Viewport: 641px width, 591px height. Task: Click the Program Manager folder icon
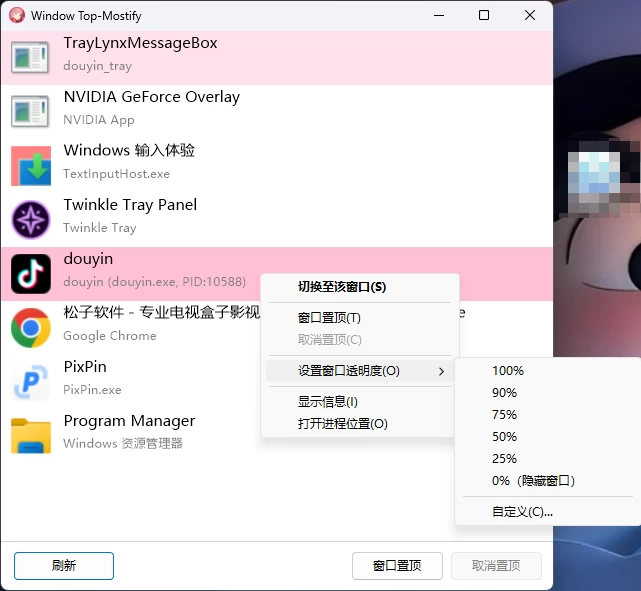click(31, 436)
